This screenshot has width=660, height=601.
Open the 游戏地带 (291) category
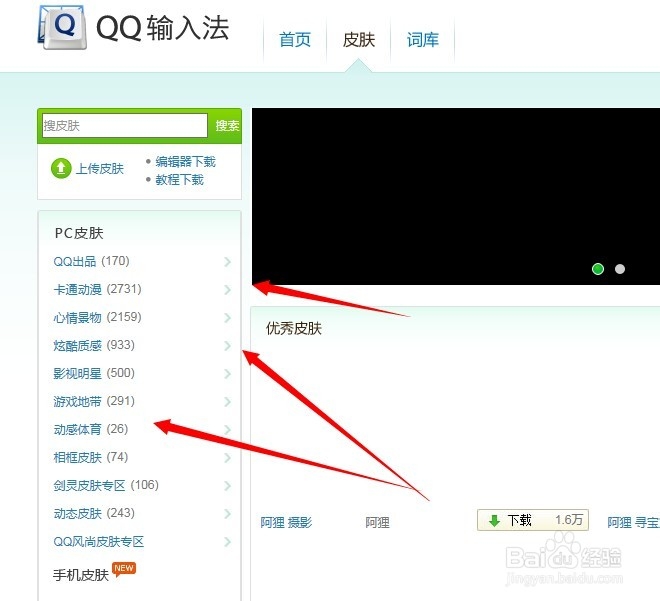coord(94,401)
